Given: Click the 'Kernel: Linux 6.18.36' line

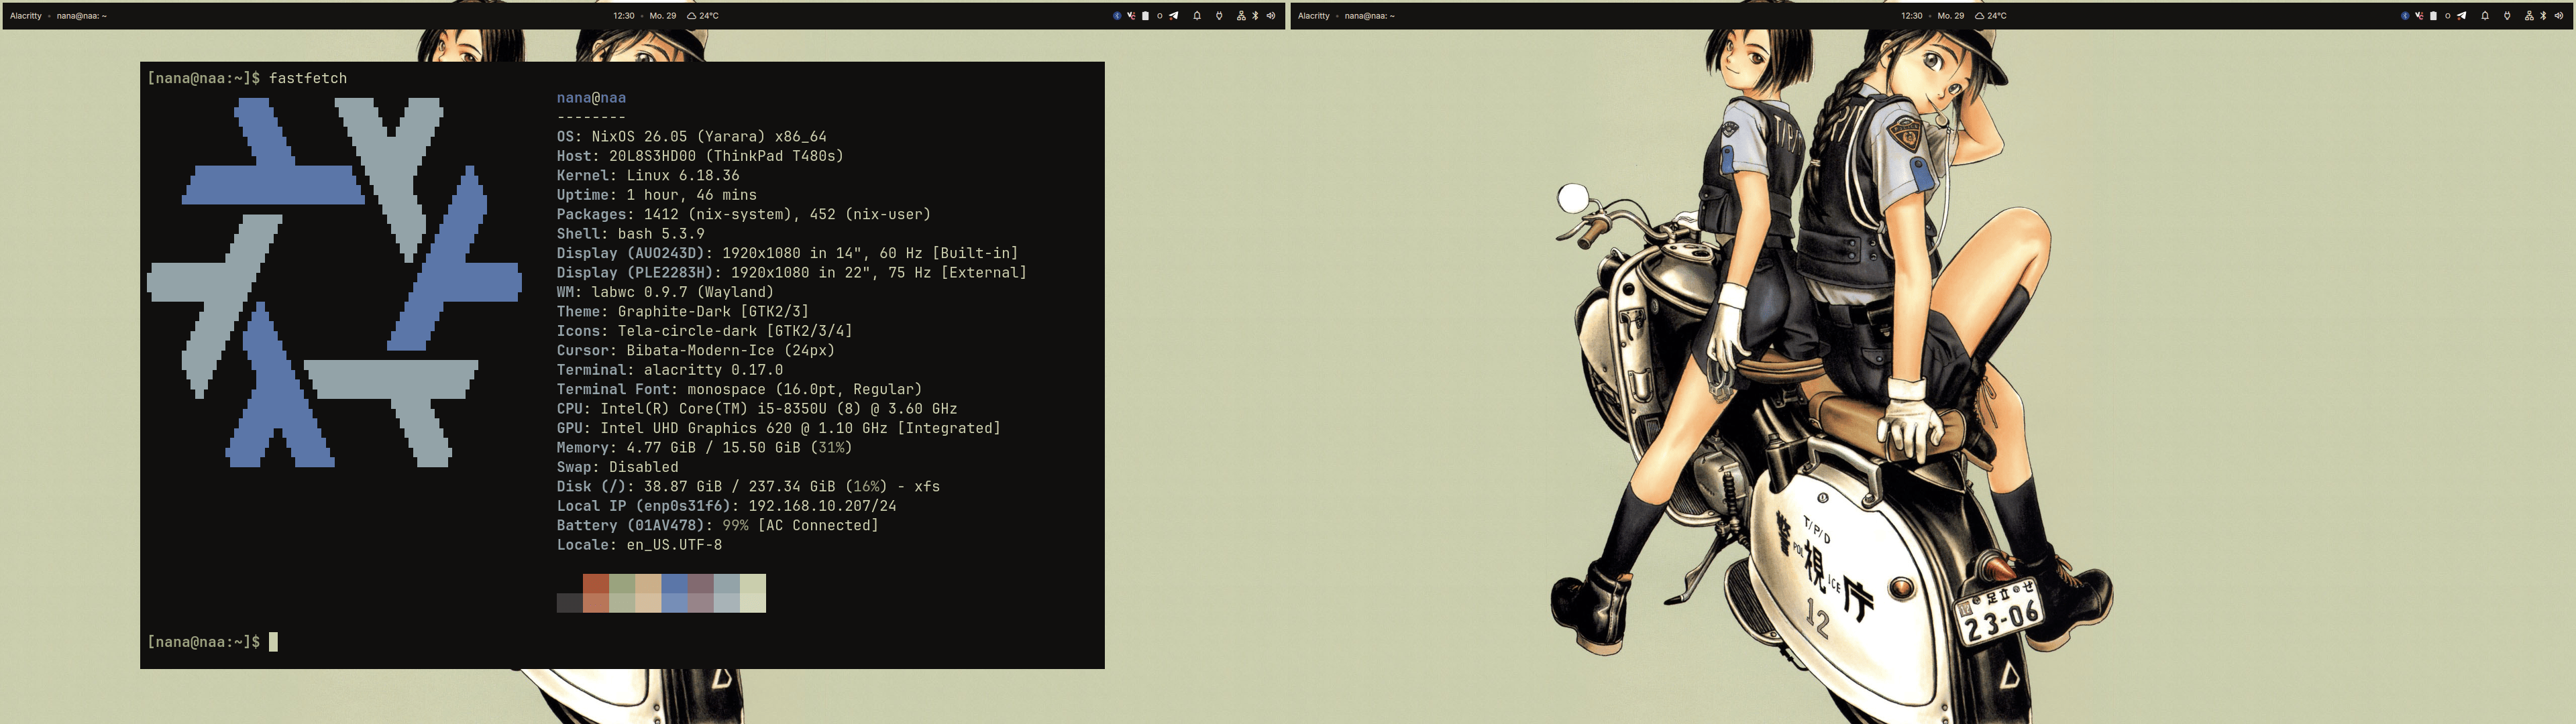Looking at the screenshot, I should [x=648, y=175].
